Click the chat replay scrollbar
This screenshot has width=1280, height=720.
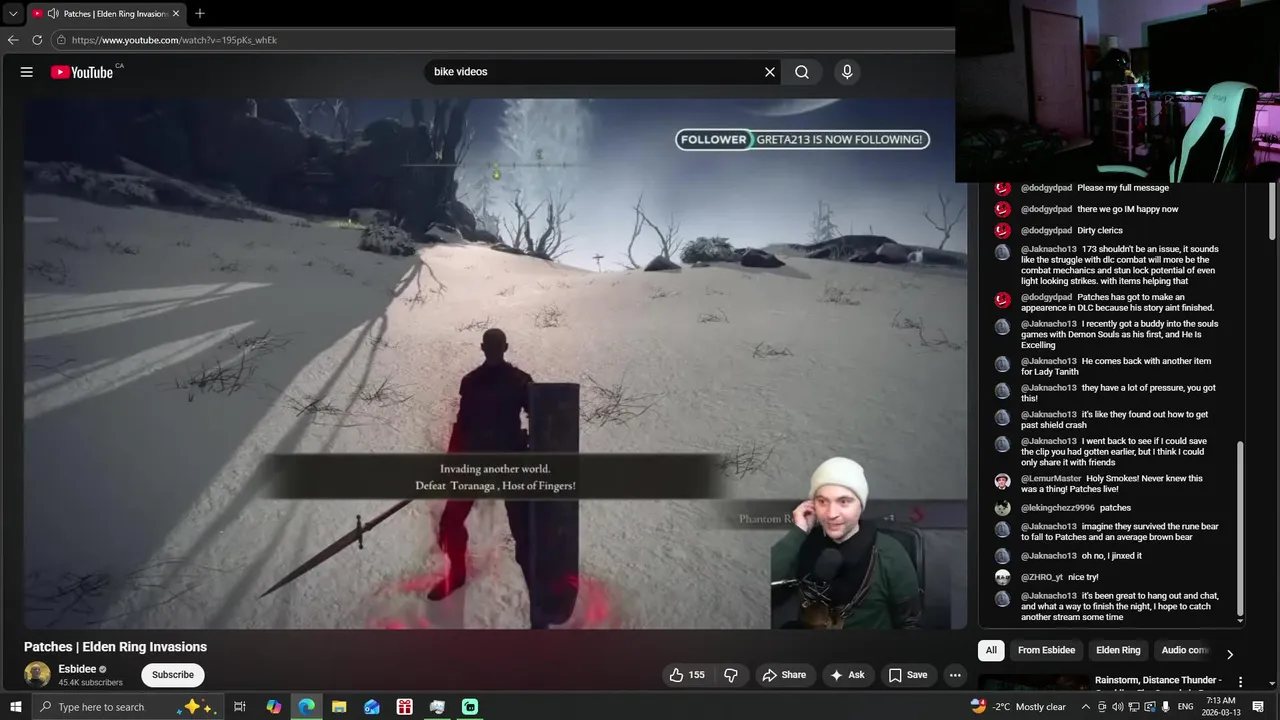(1241, 529)
